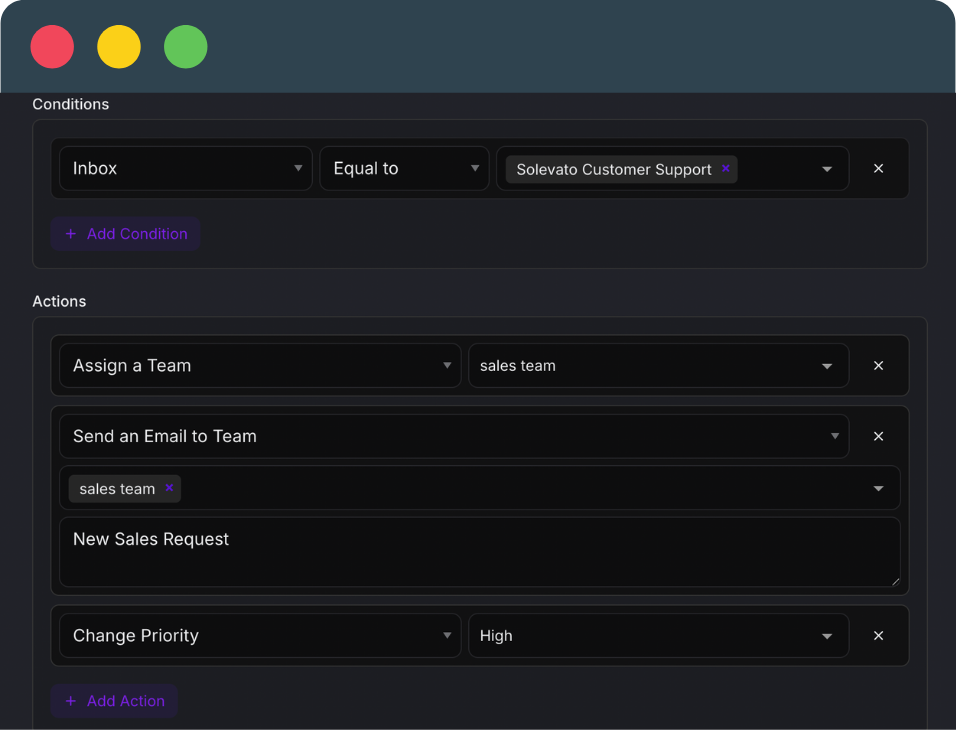Open the Change Priority action dropdown

(x=260, y=636)
